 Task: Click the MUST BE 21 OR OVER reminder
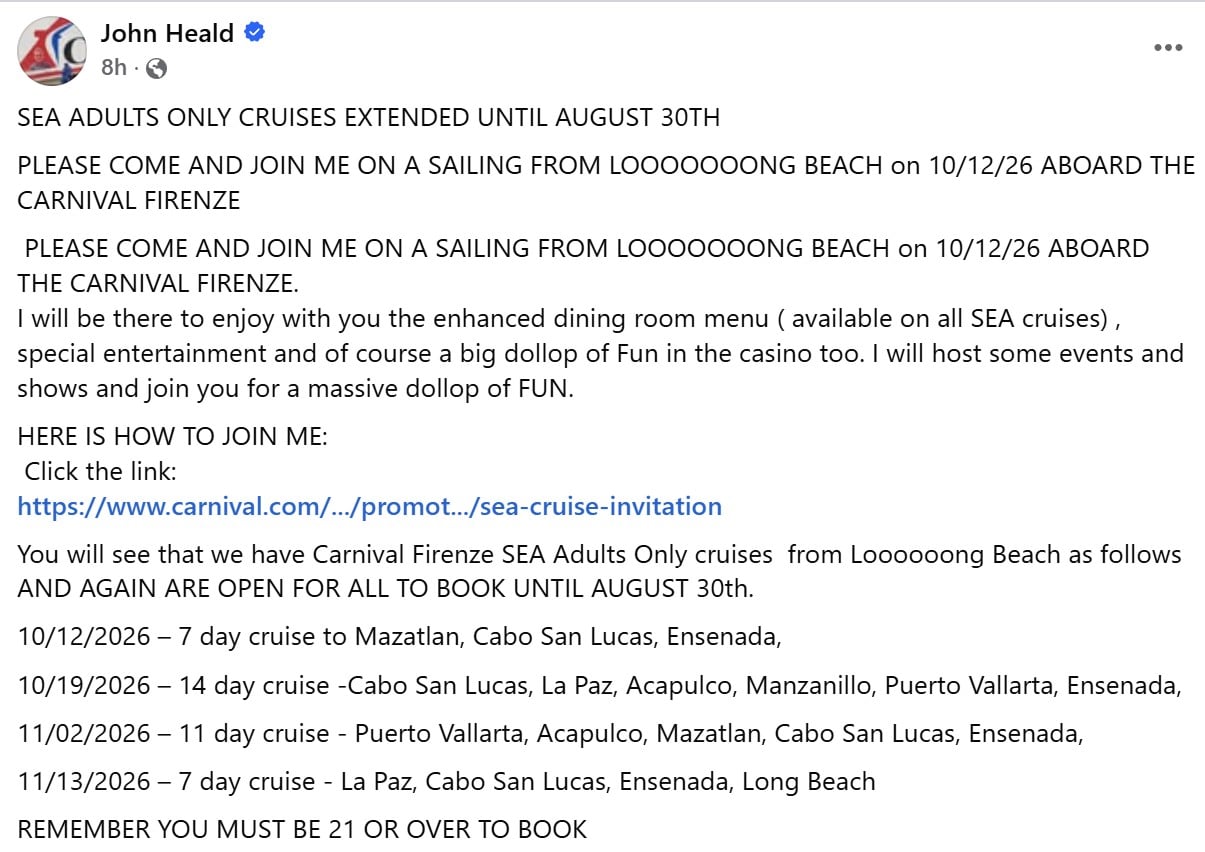pos(302,829)
